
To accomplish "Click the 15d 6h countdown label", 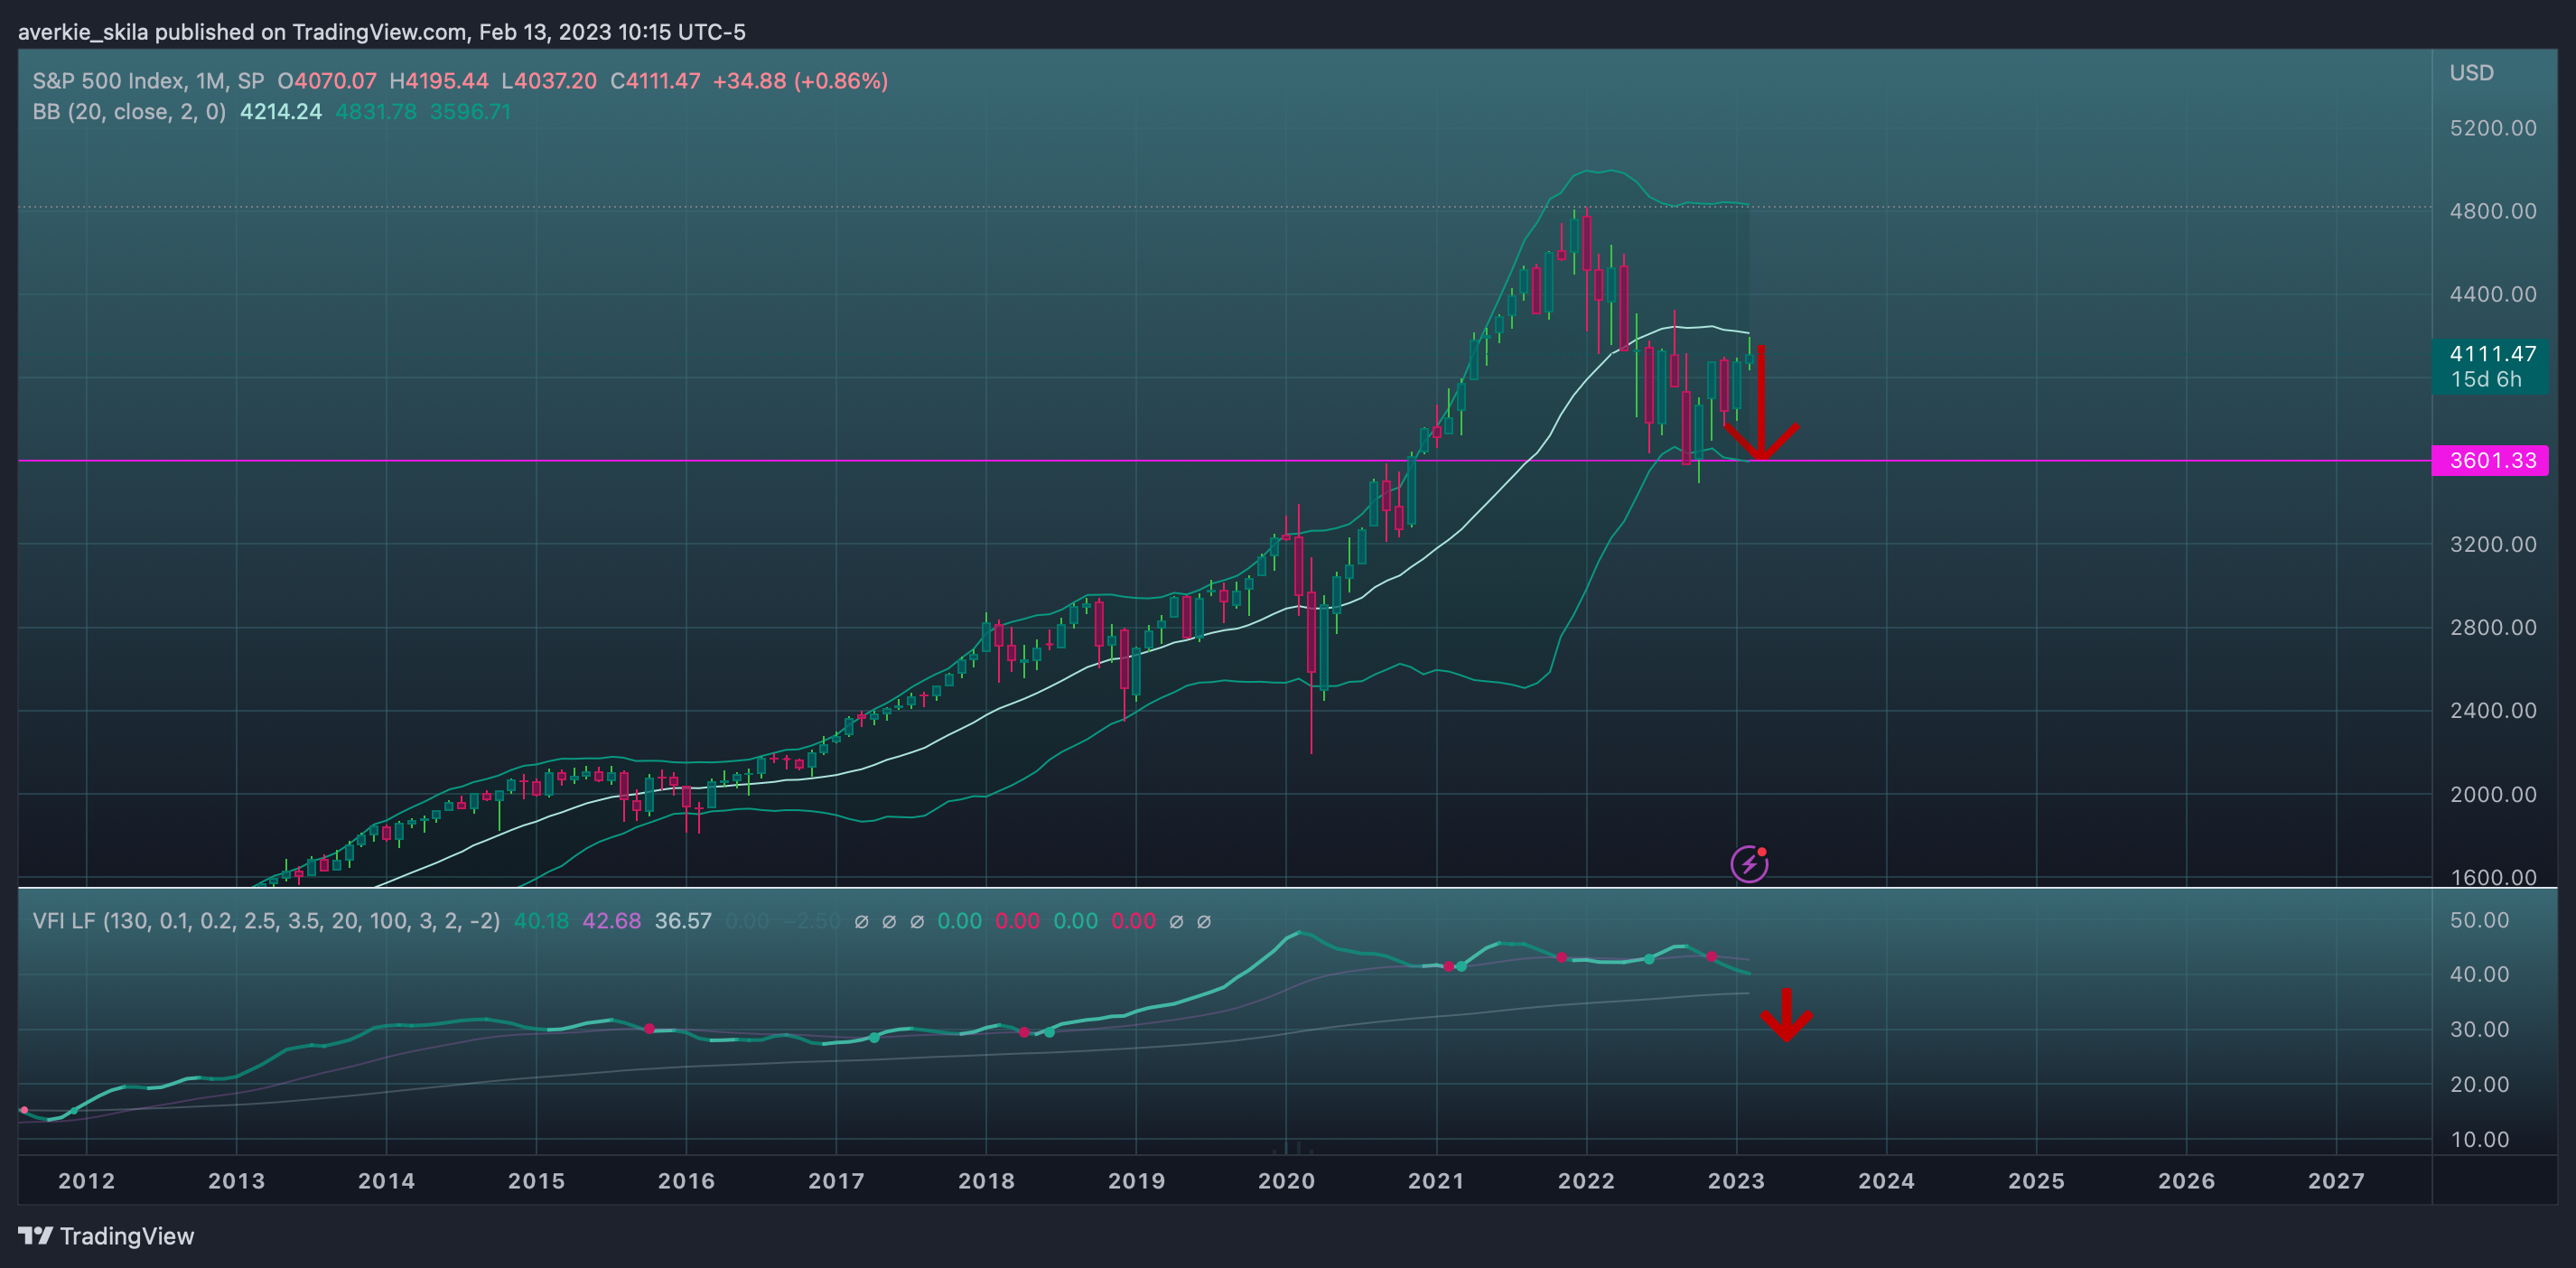I will [2486, 379].
